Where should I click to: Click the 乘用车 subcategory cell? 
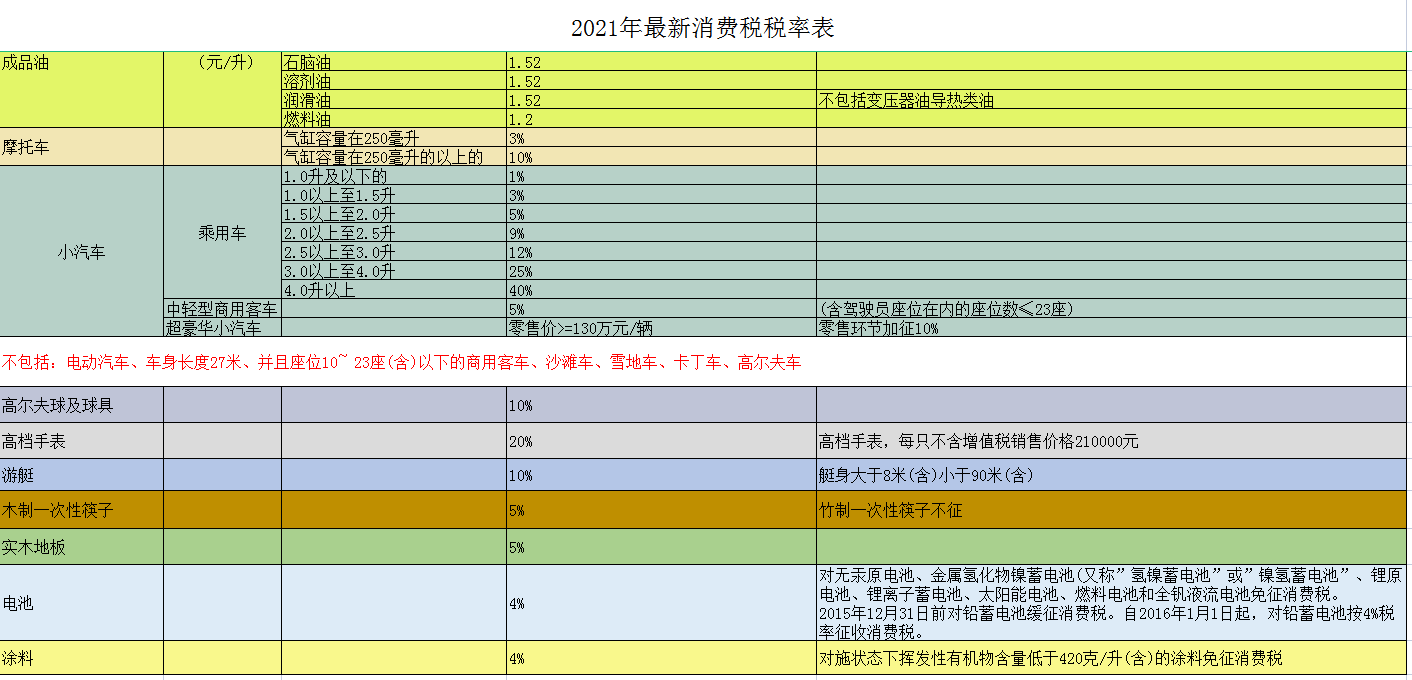tap(222, 233)
